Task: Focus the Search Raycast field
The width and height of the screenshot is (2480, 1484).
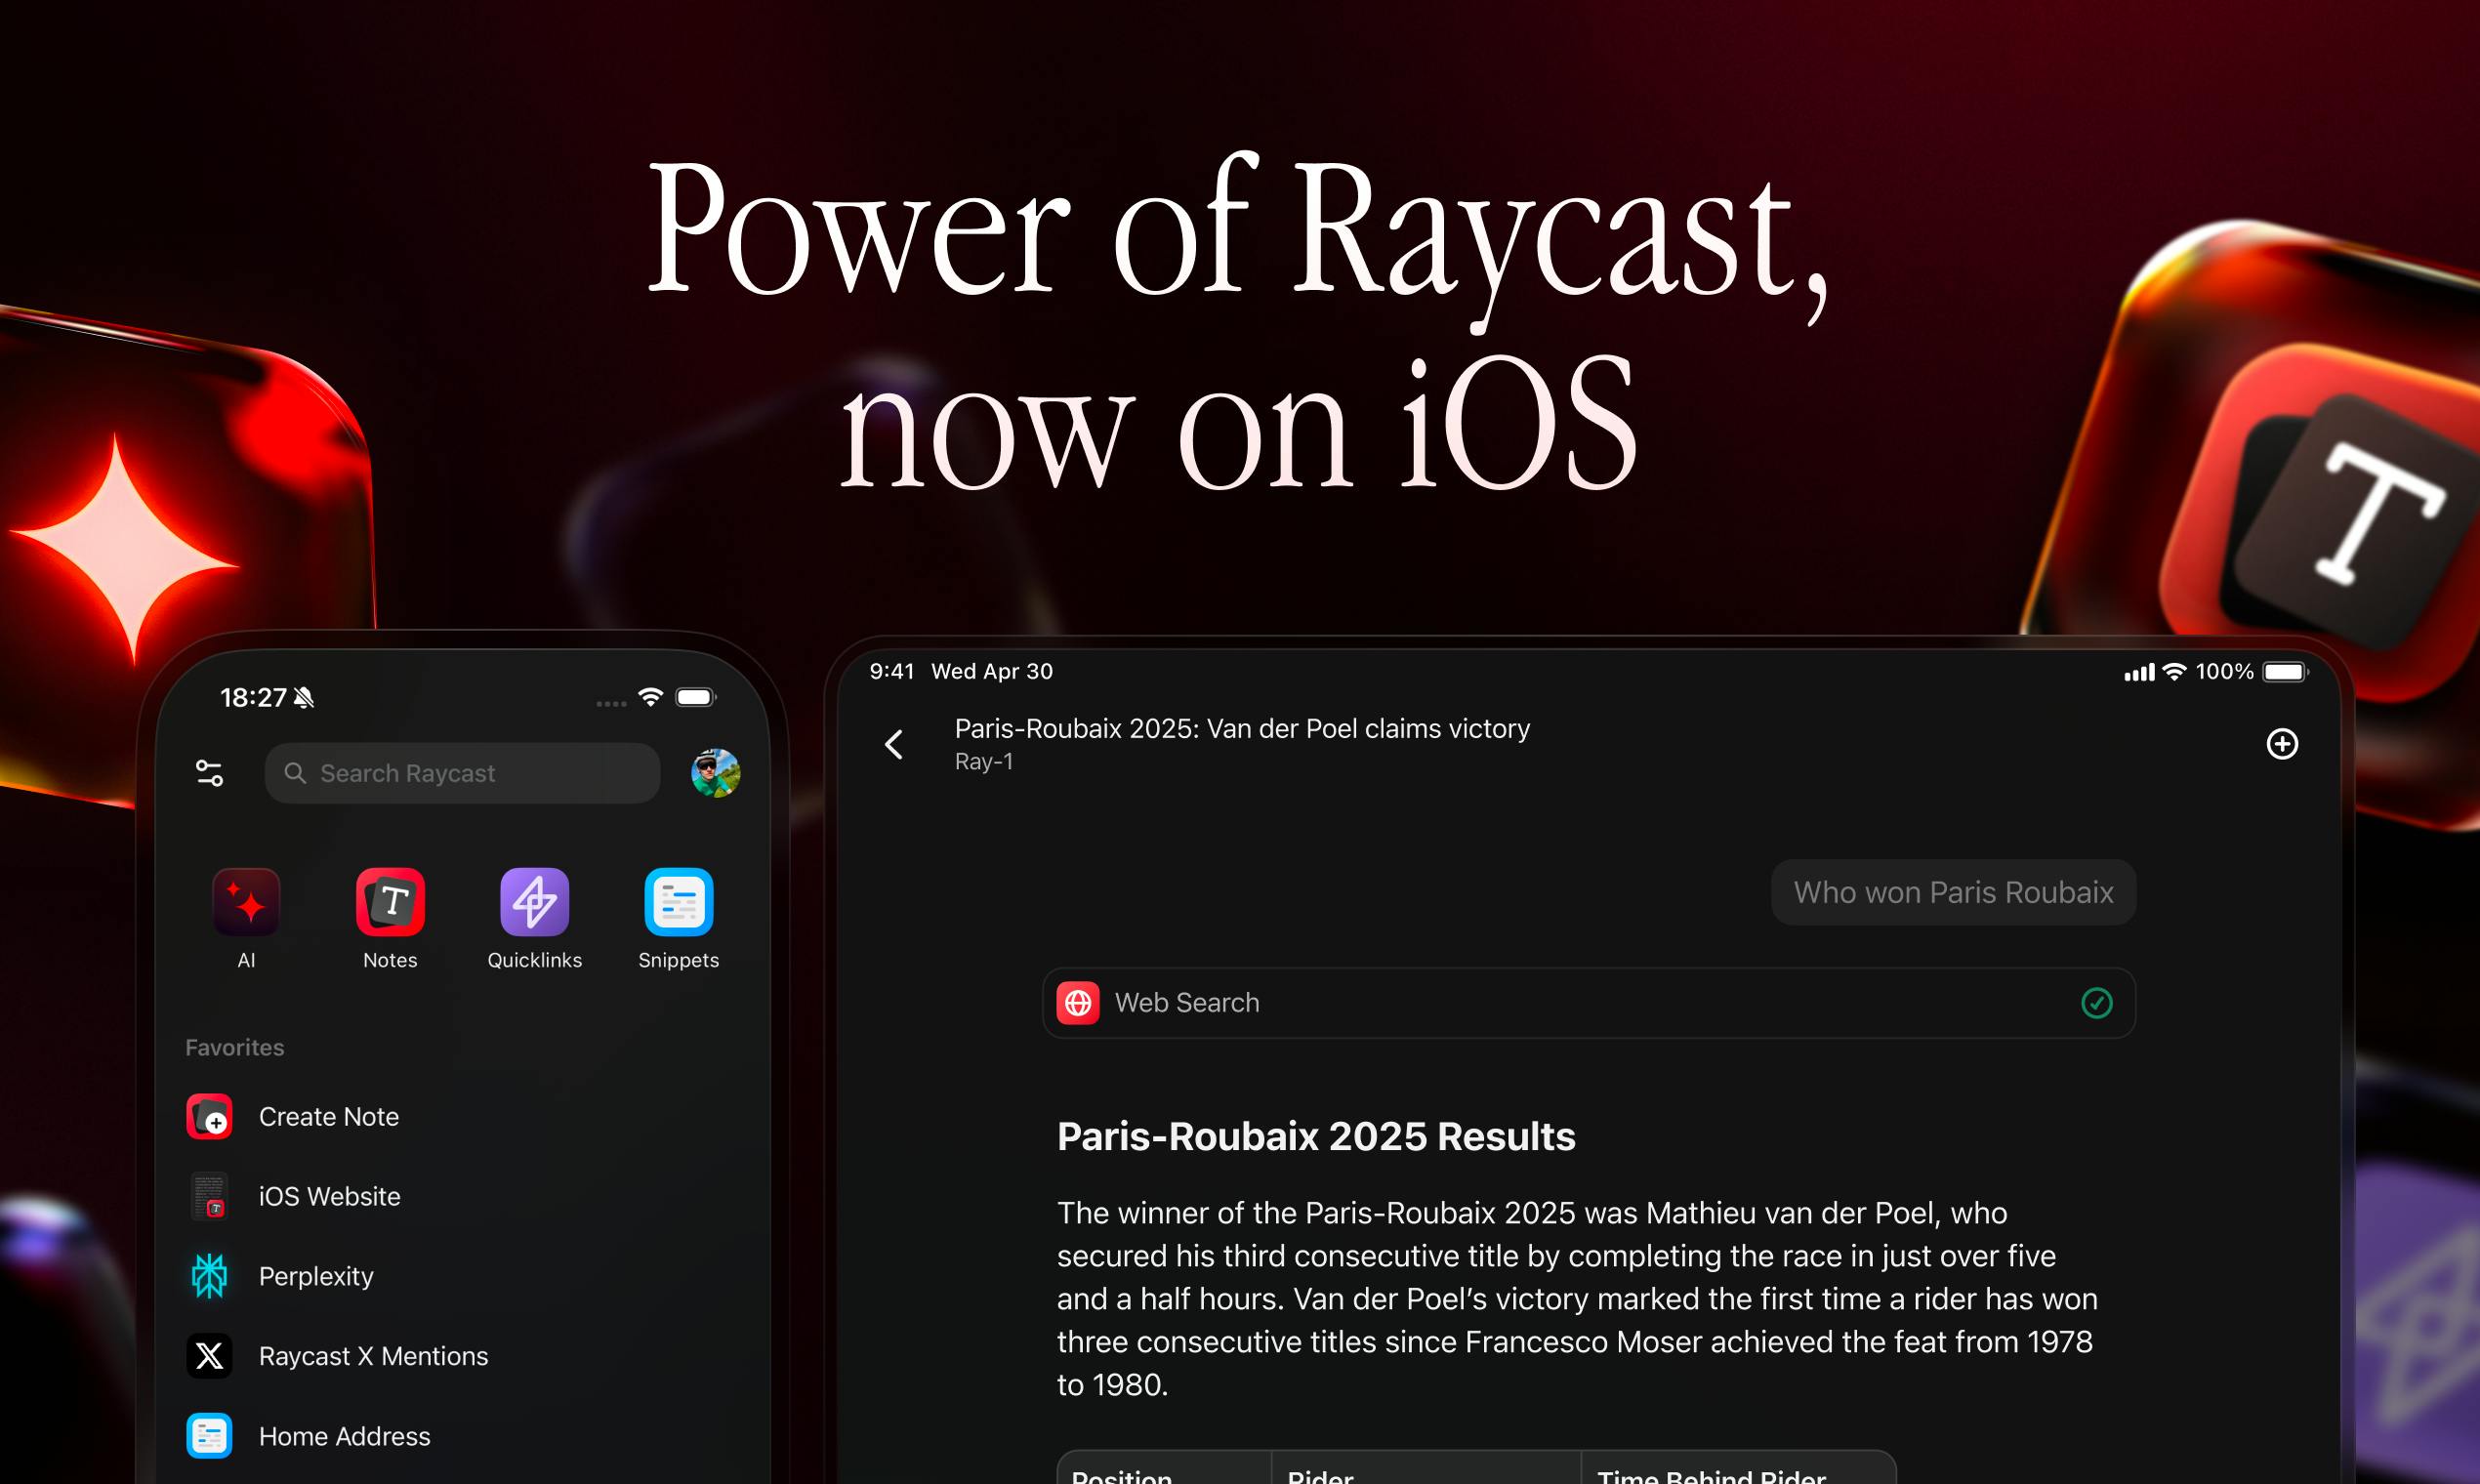Action: 462,773
